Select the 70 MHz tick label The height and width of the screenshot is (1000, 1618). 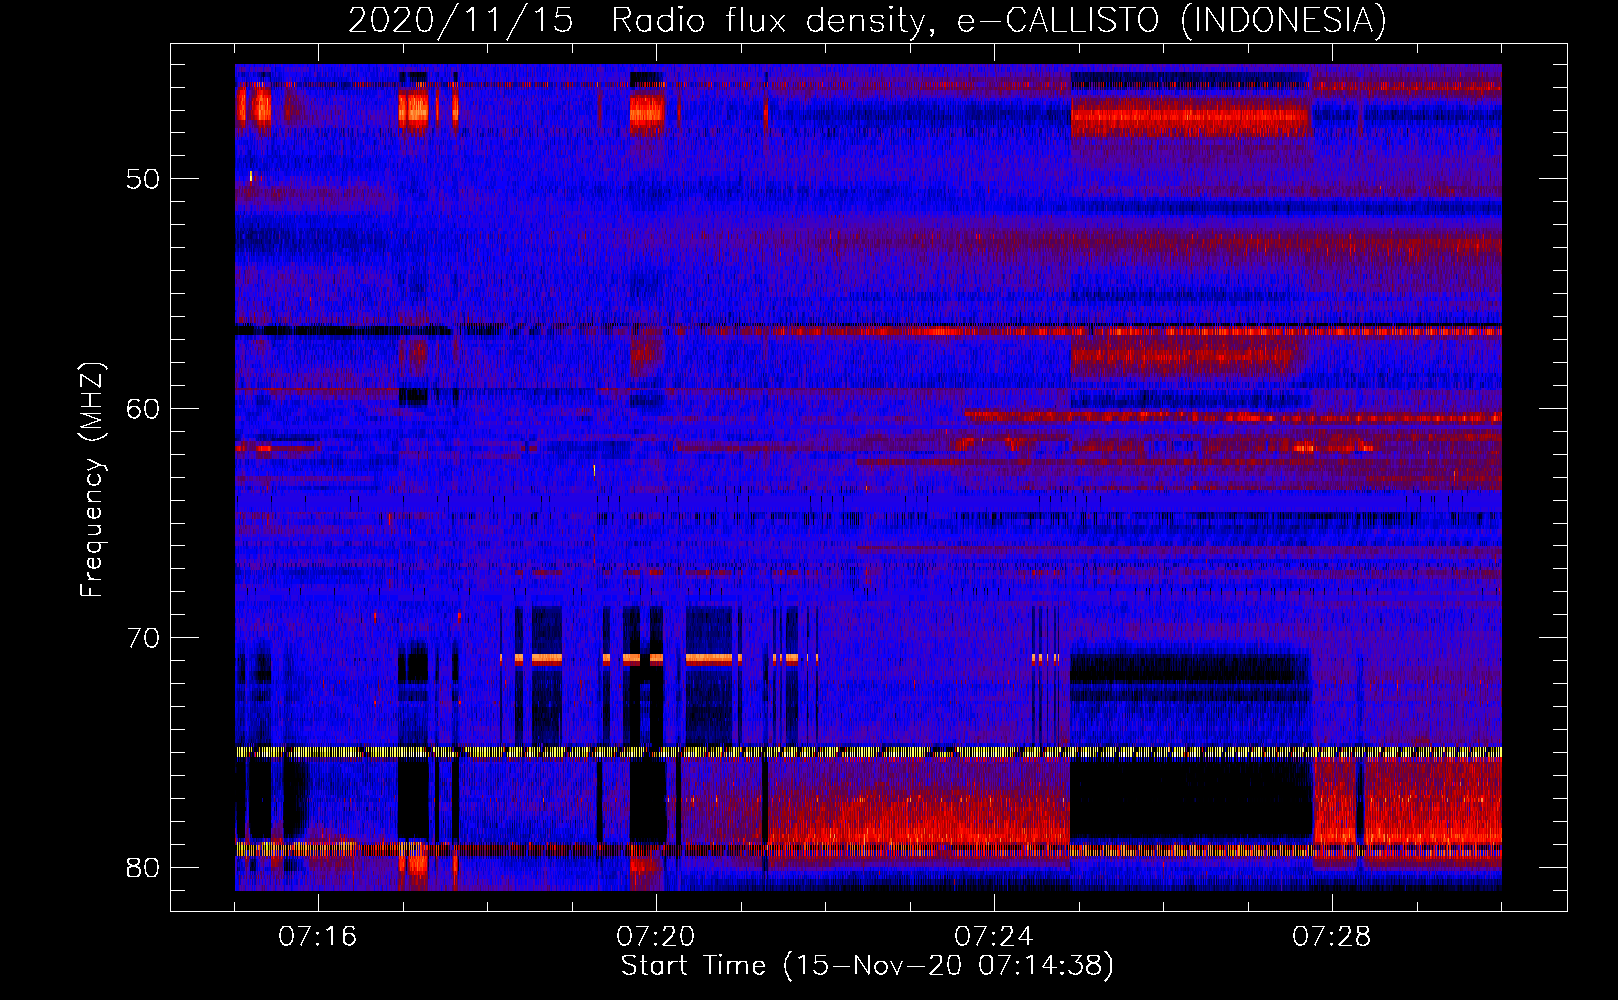point(143,638)
